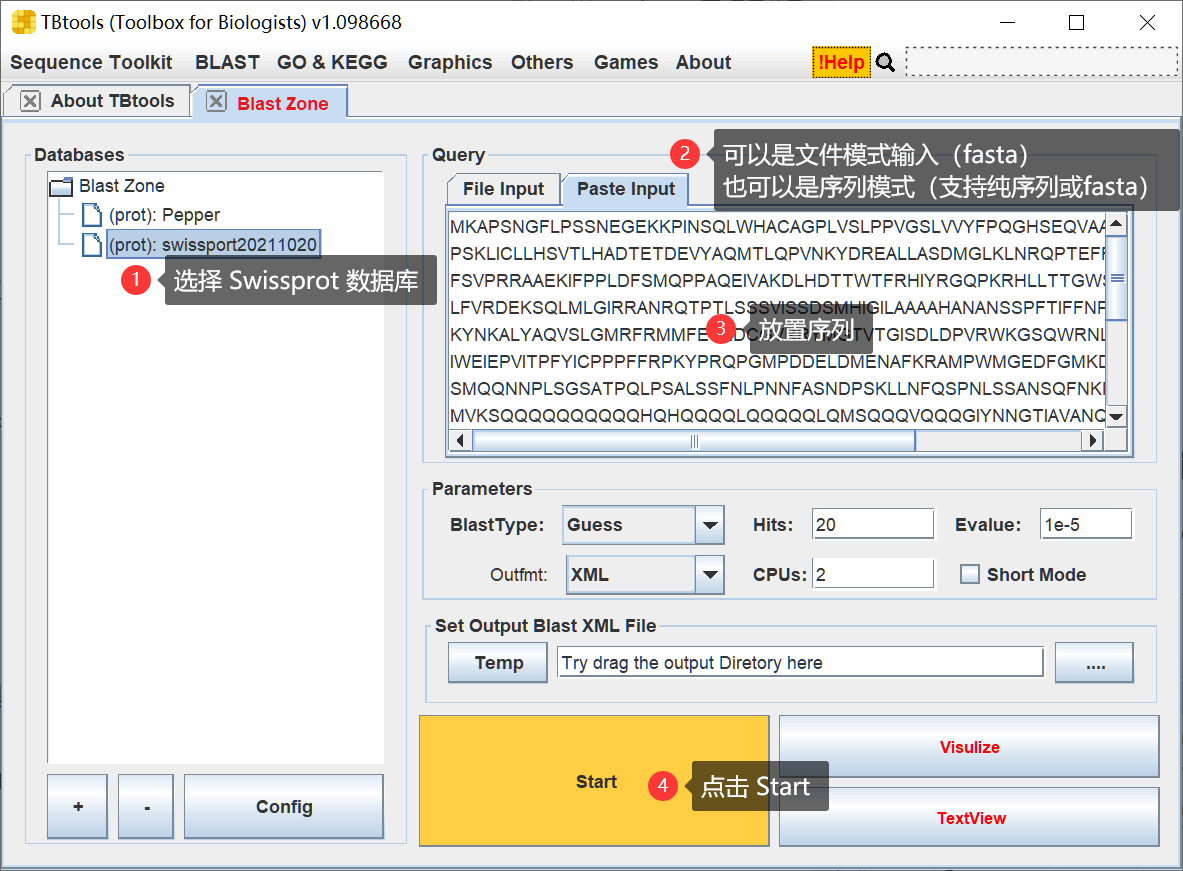Select the (prot): swissport20211020 database
This screenshot has width=1183, height=871.
(x=213, y=245)
